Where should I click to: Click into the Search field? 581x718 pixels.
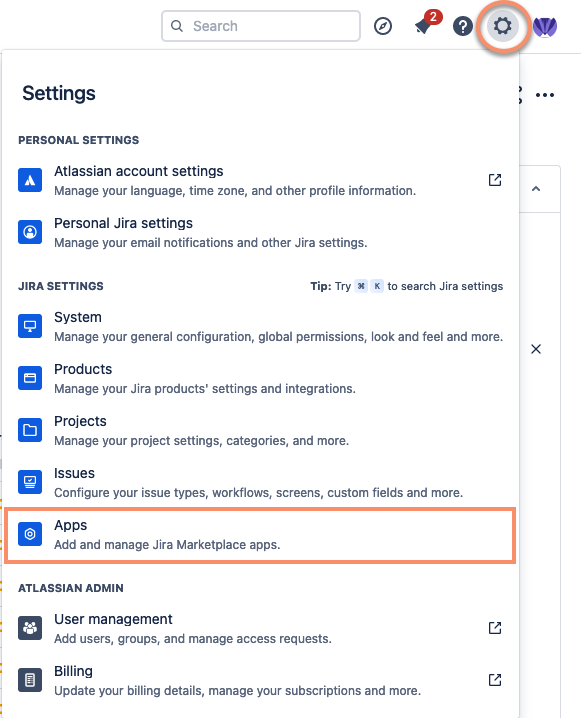click(x=261, y=26)
